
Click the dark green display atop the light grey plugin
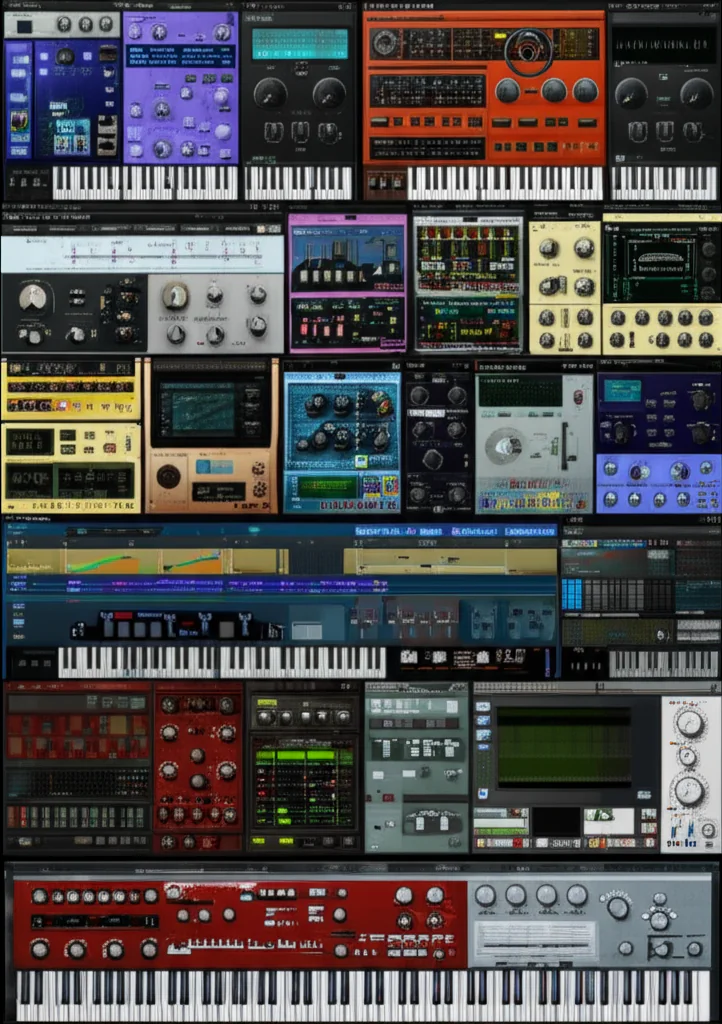click(520, 392)
